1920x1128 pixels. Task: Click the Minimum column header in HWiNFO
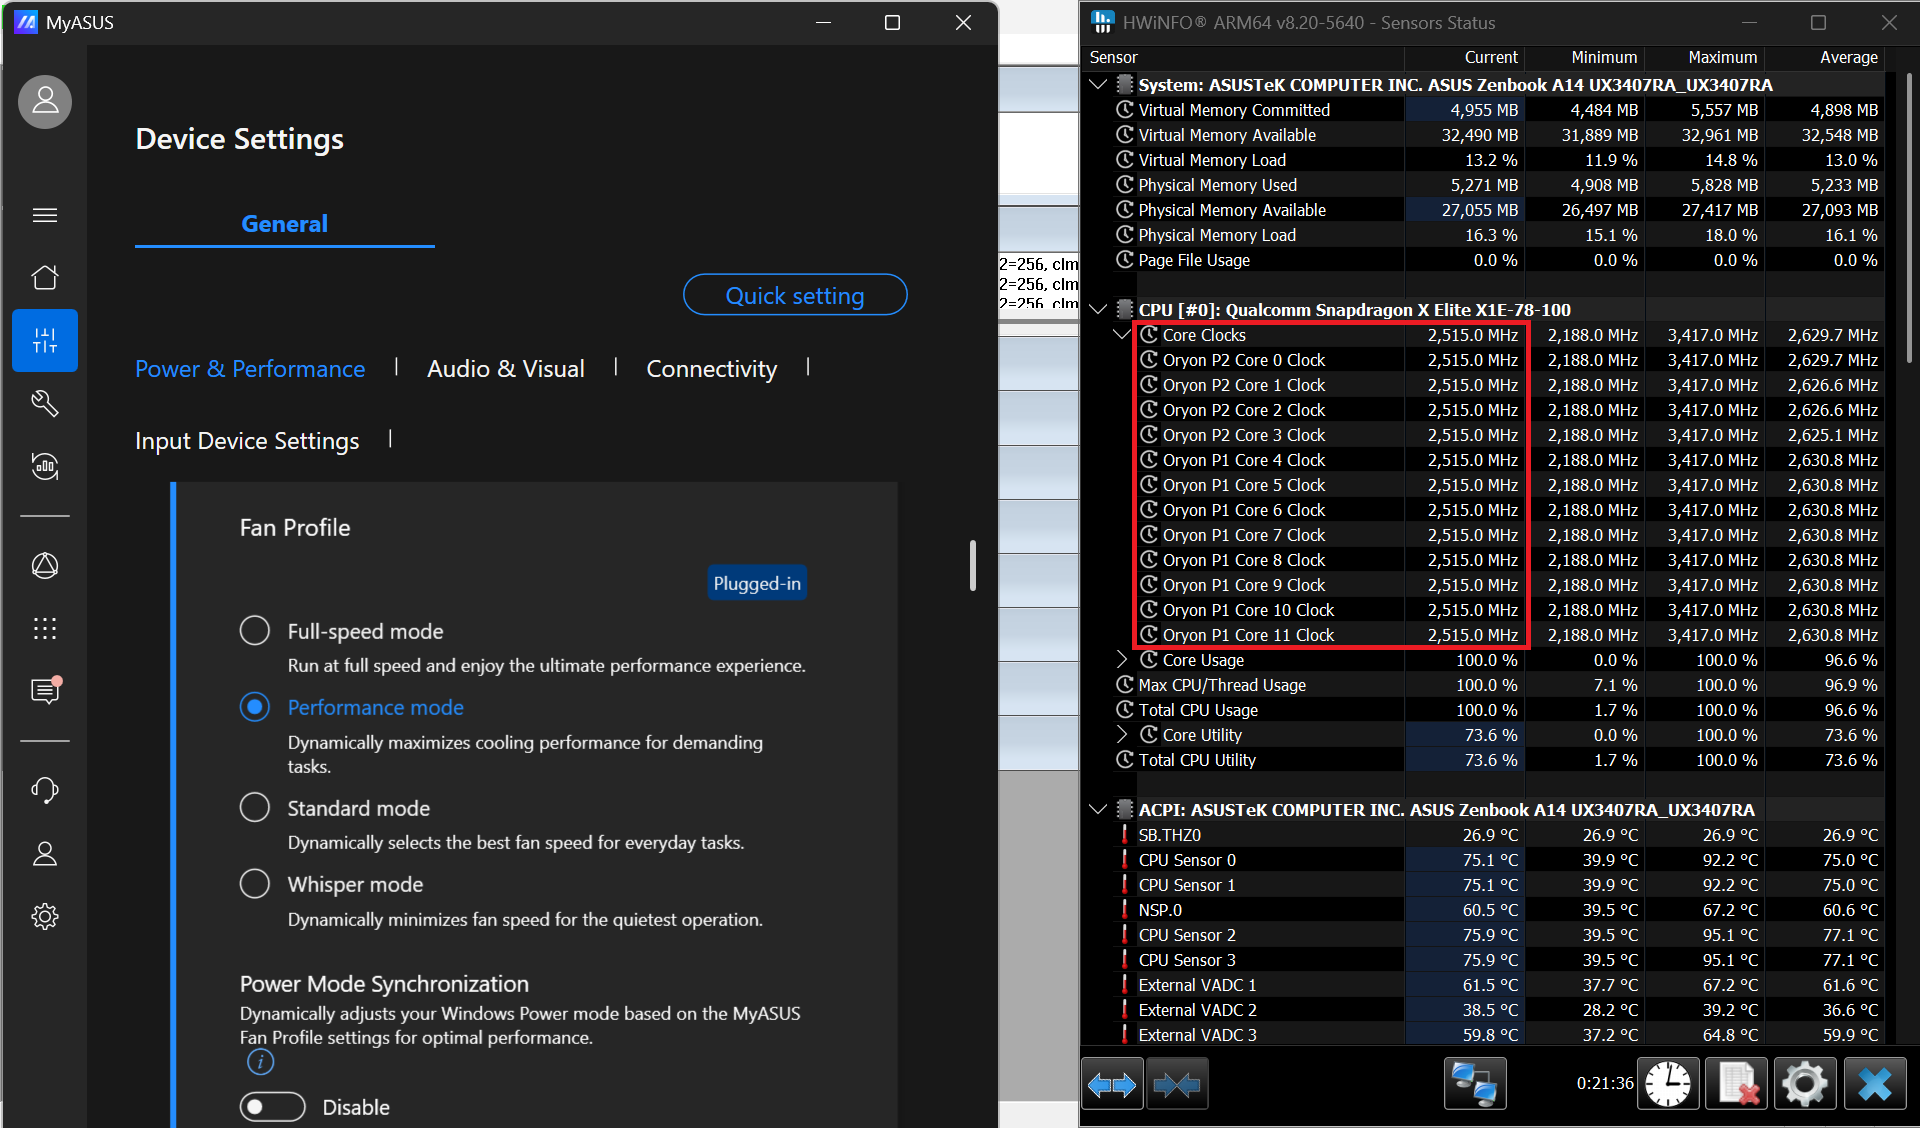(1585, 57)
